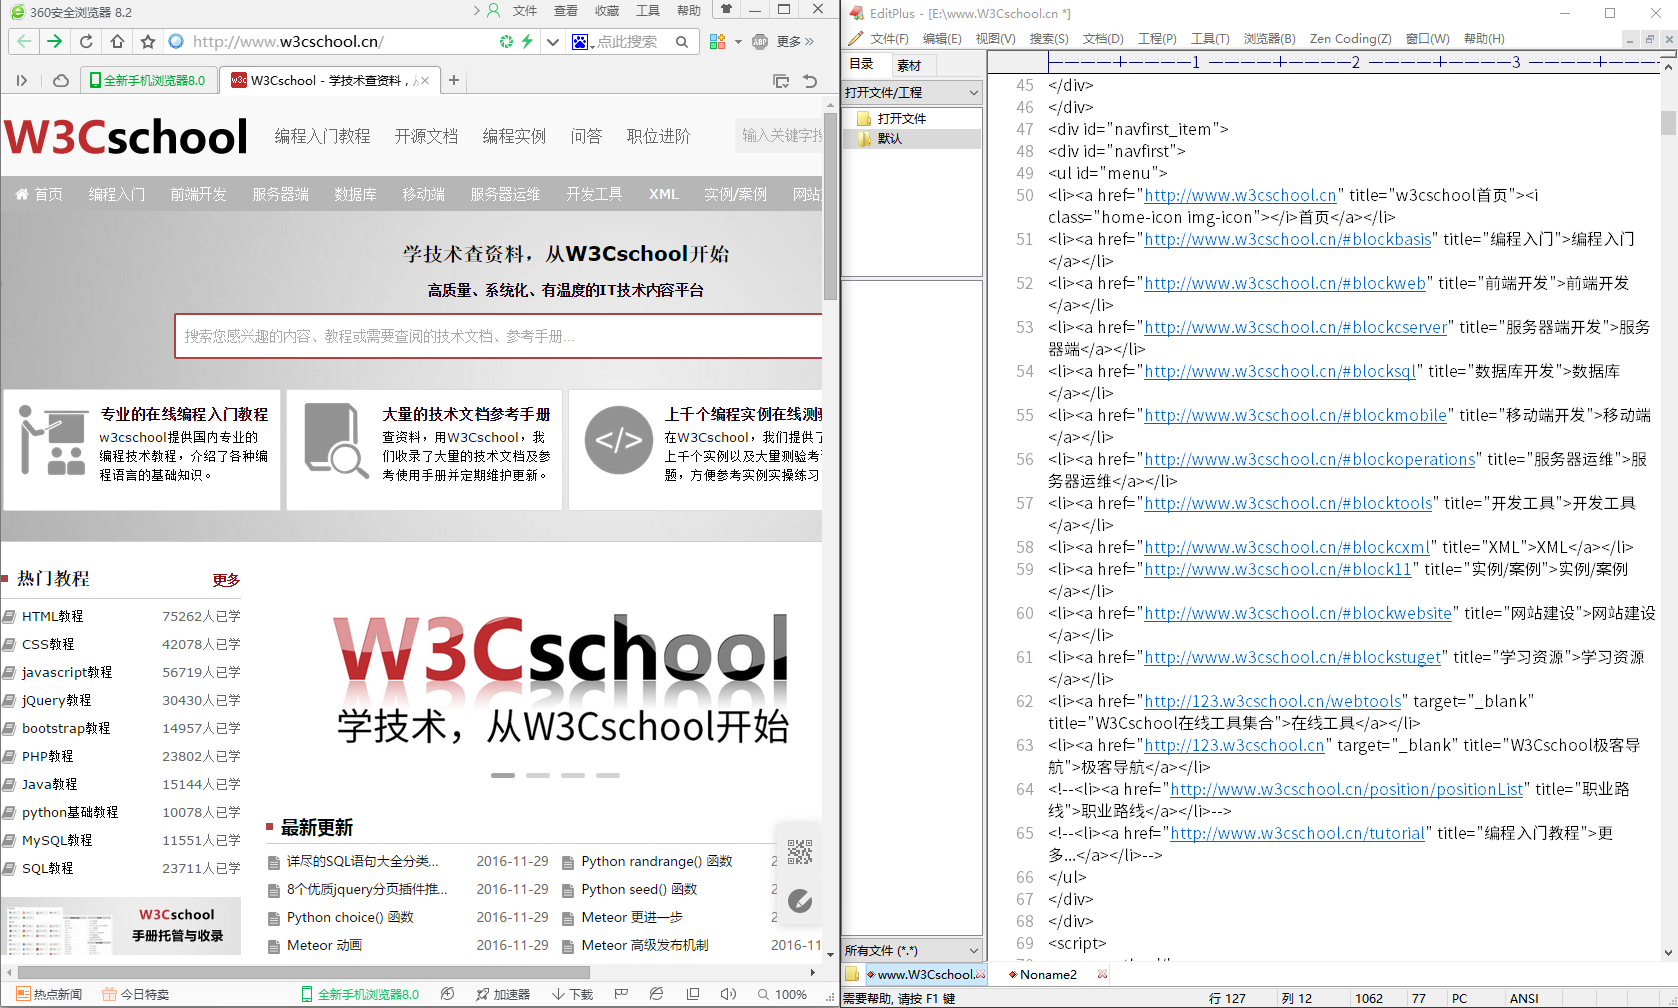Click the search magnifier in browser search box

click(x=682, y=41)
